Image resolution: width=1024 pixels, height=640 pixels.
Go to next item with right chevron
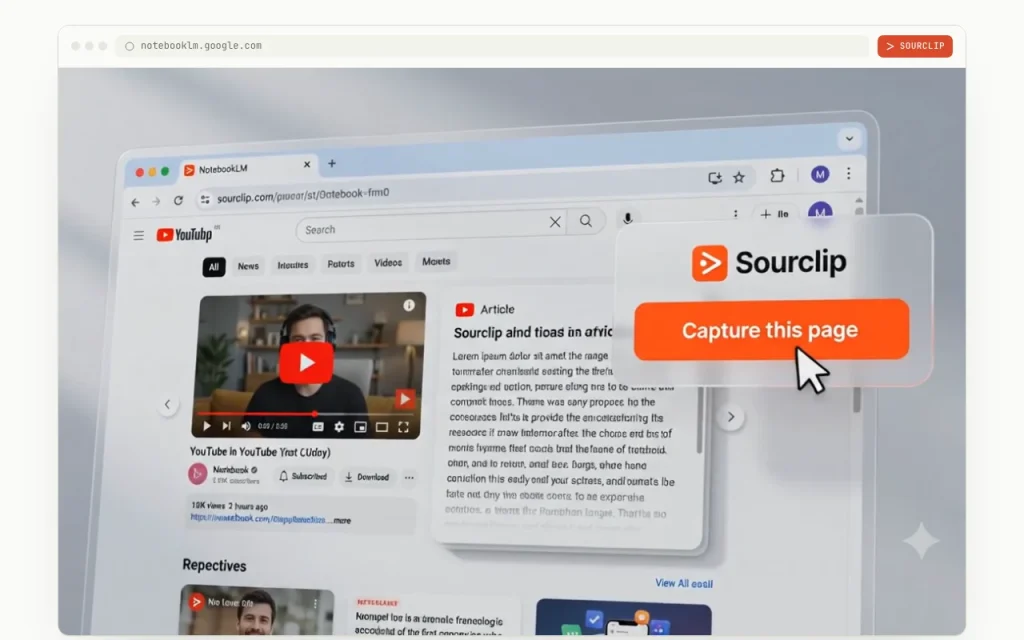pyautogui.click(x=731, y=417)
